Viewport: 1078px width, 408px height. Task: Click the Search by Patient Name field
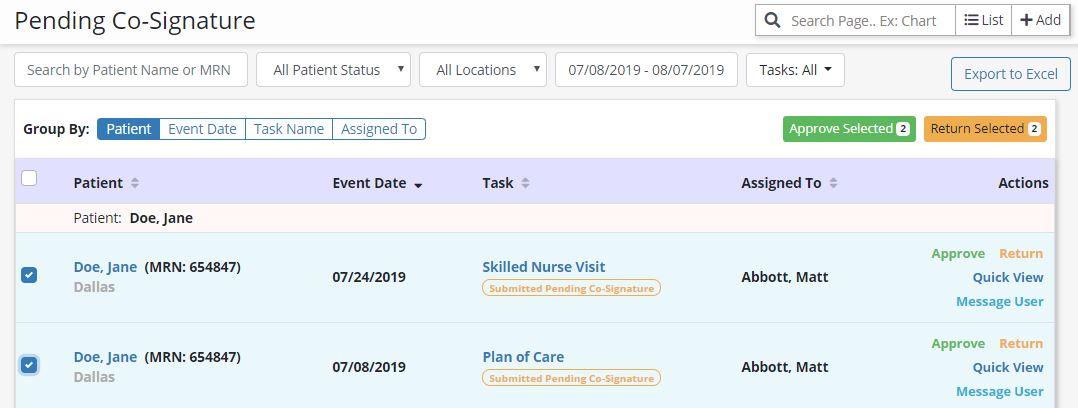pyautogui.click(x=130, y=70)
